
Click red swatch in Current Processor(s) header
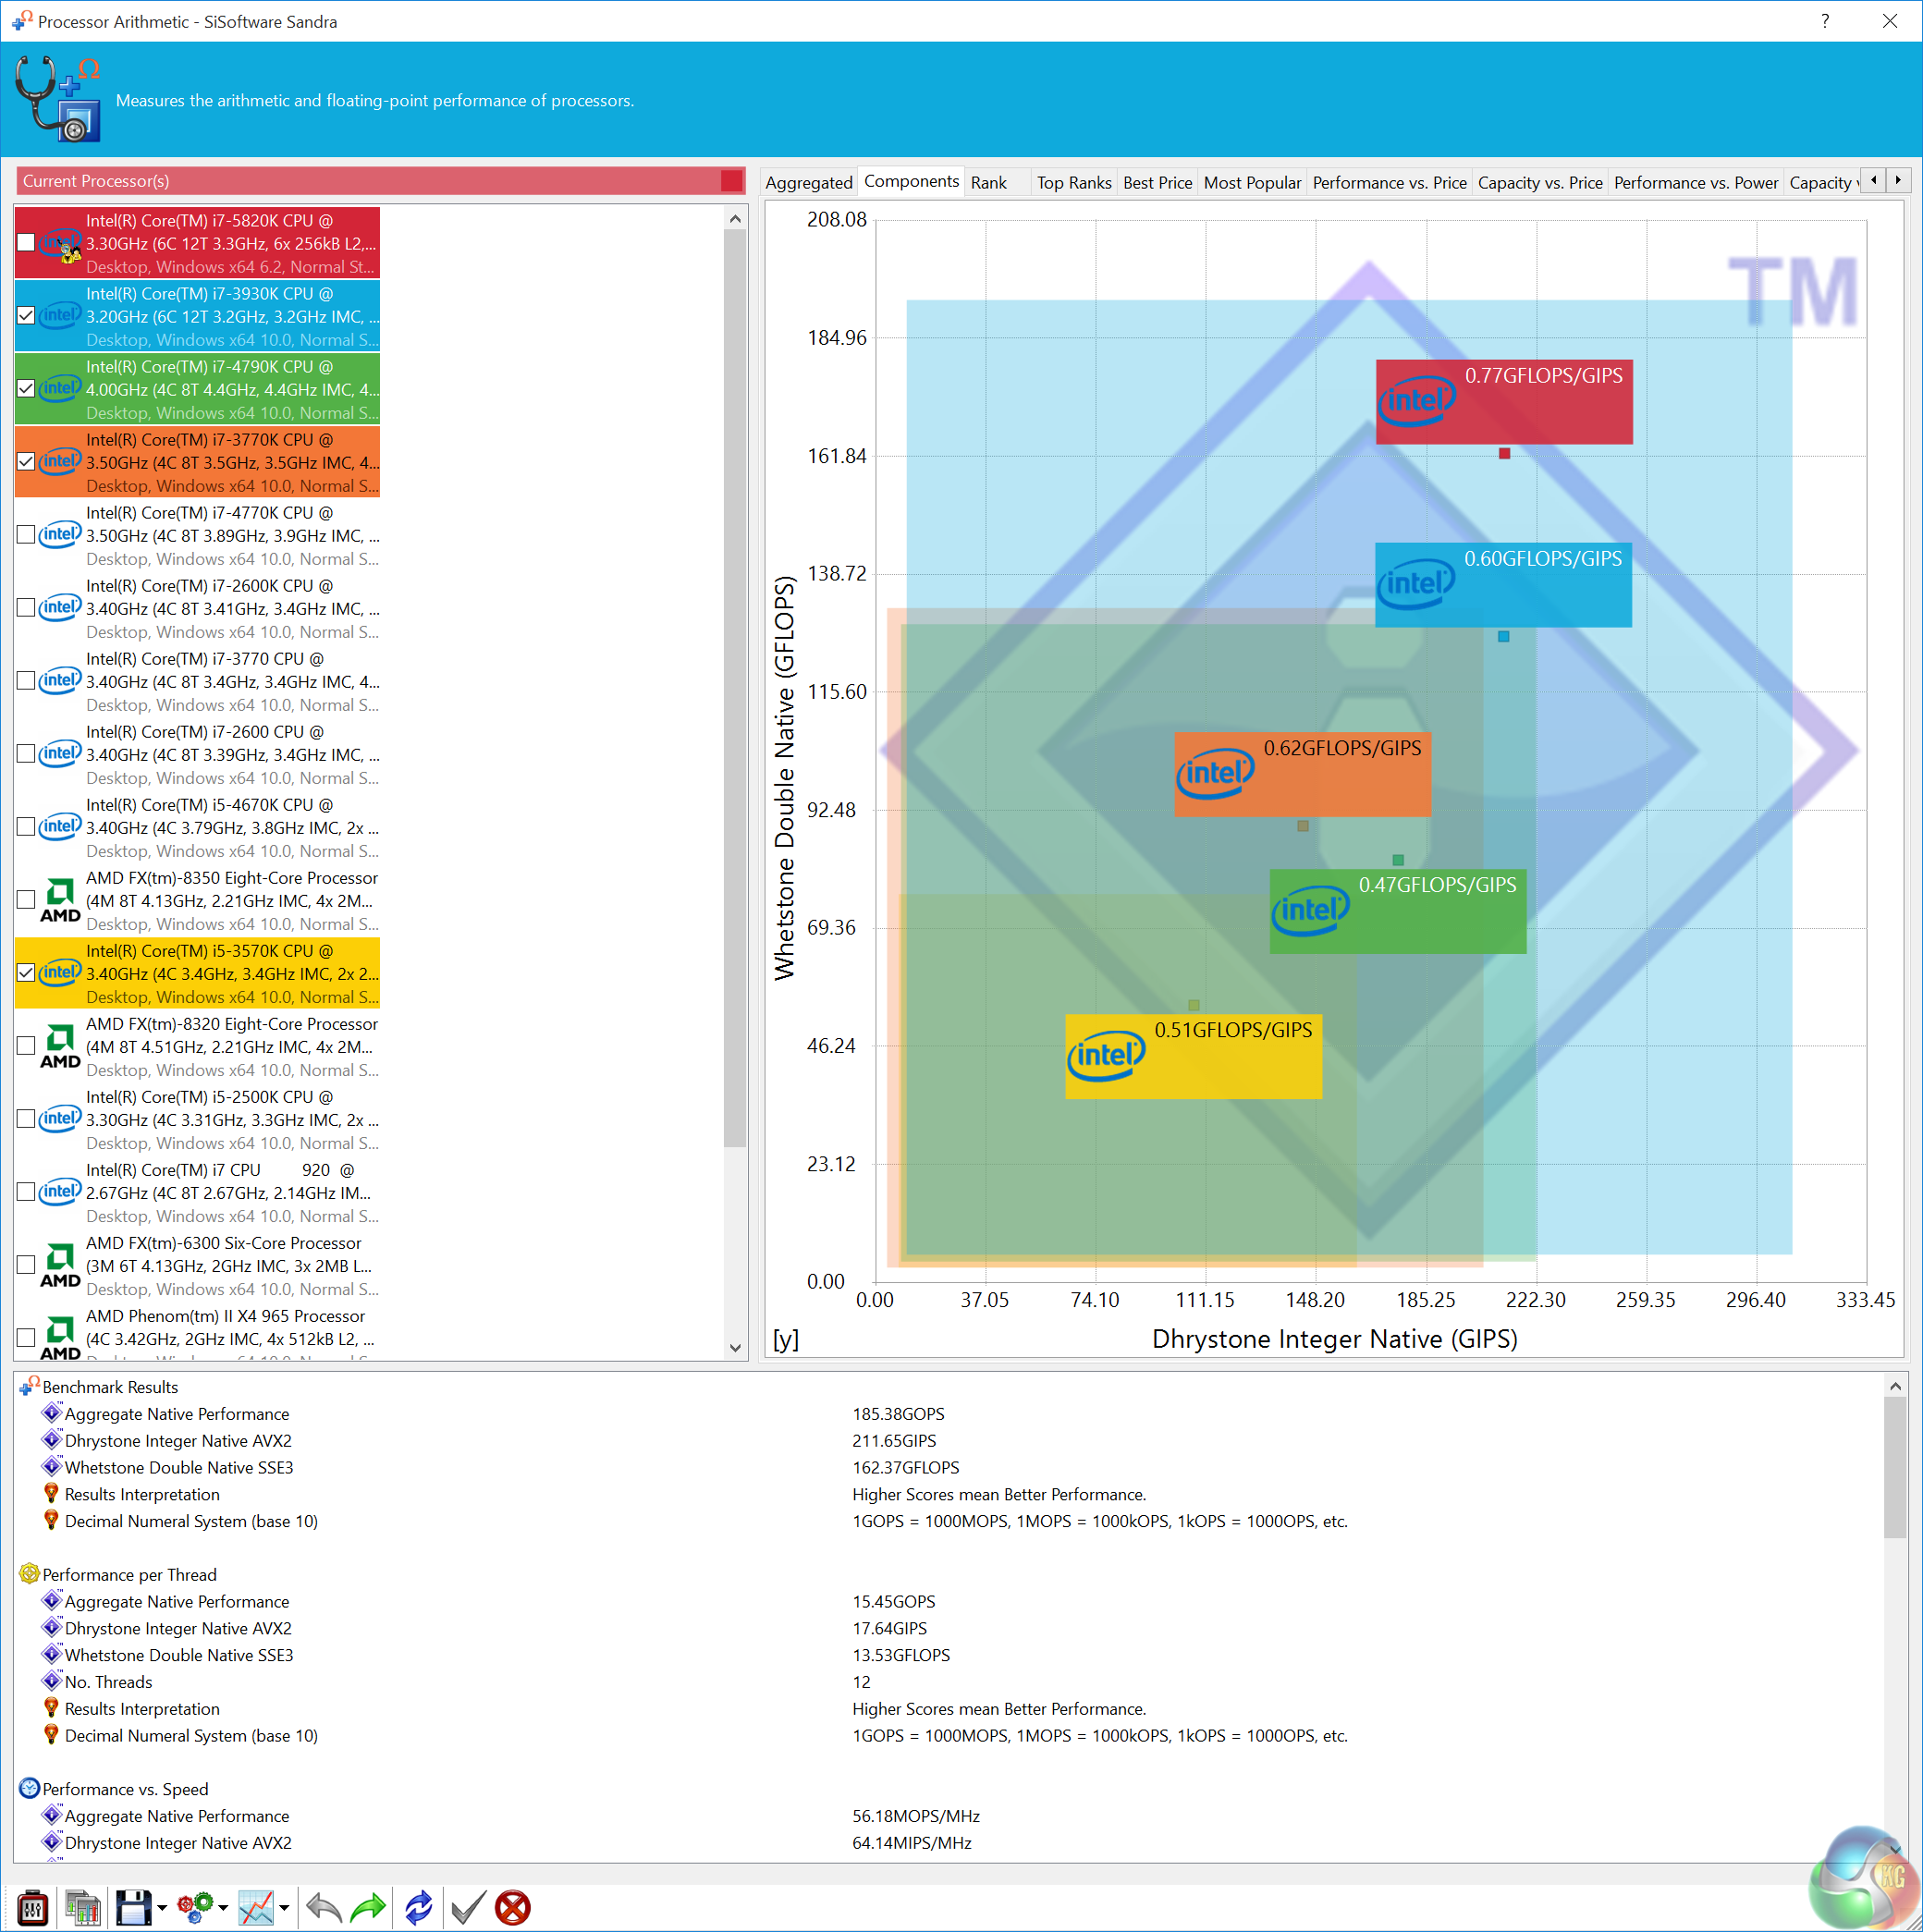point(731,181)
